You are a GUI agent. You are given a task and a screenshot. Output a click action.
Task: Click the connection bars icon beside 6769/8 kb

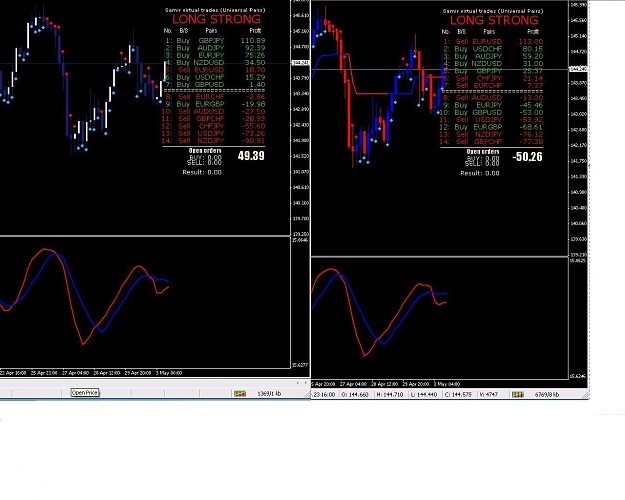point(518,394)
